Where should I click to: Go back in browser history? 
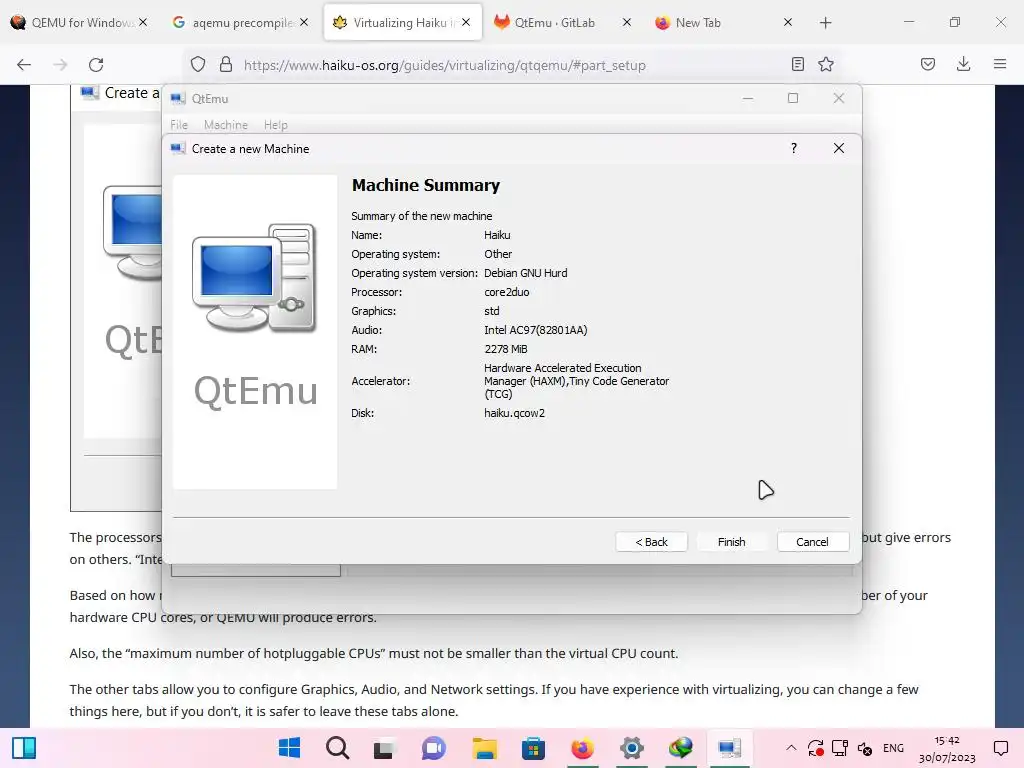[x=24, y=65]
